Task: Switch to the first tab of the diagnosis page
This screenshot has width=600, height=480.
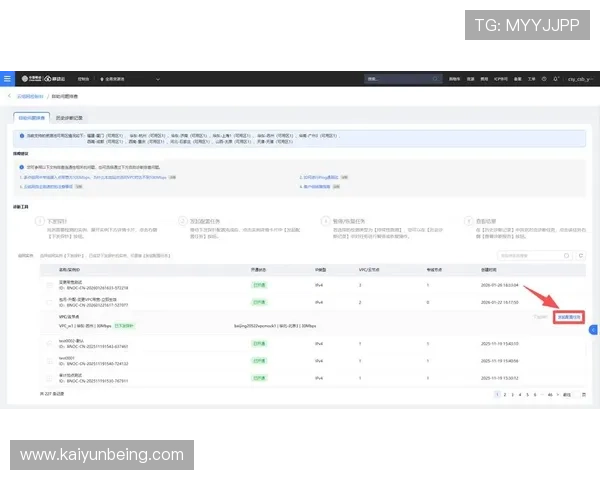Action: click(33, 117)
